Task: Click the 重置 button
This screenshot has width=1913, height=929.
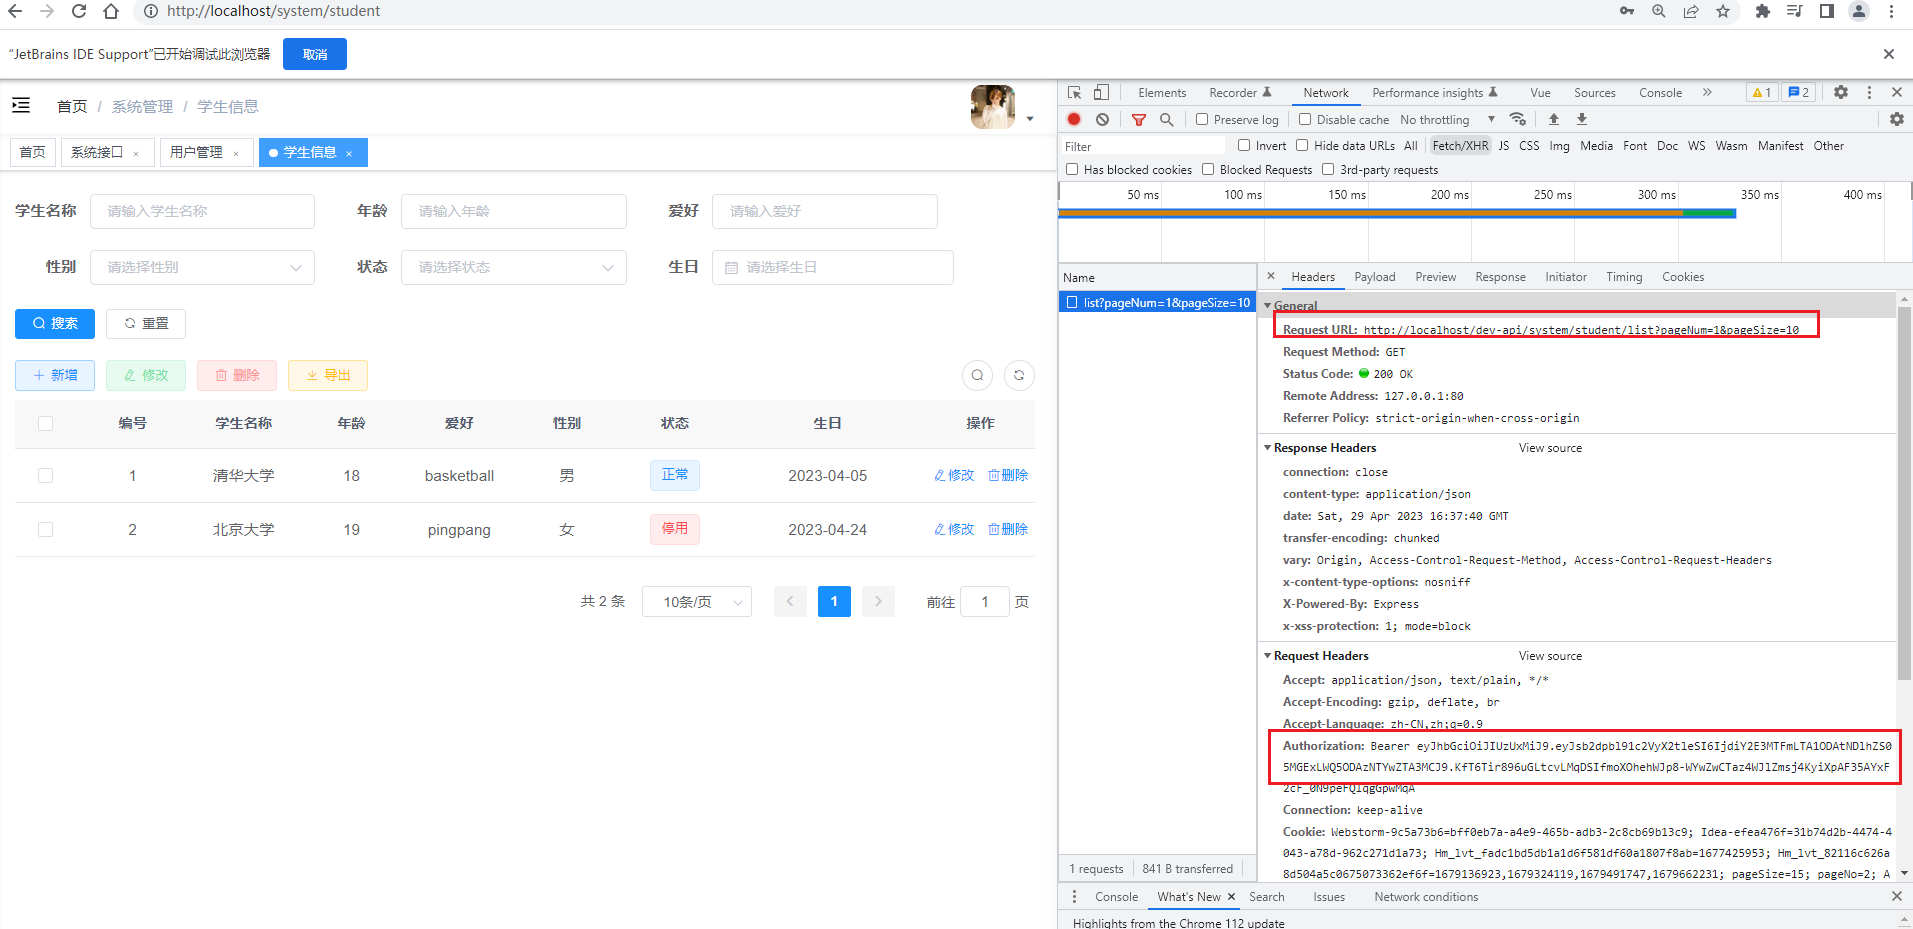Action: 146,323
